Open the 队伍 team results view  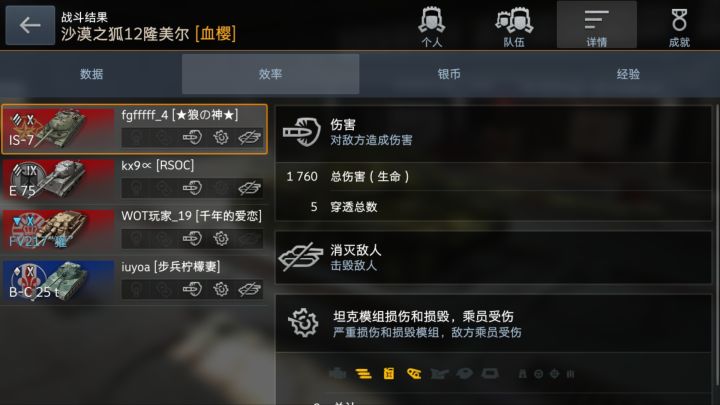point(514,26)
